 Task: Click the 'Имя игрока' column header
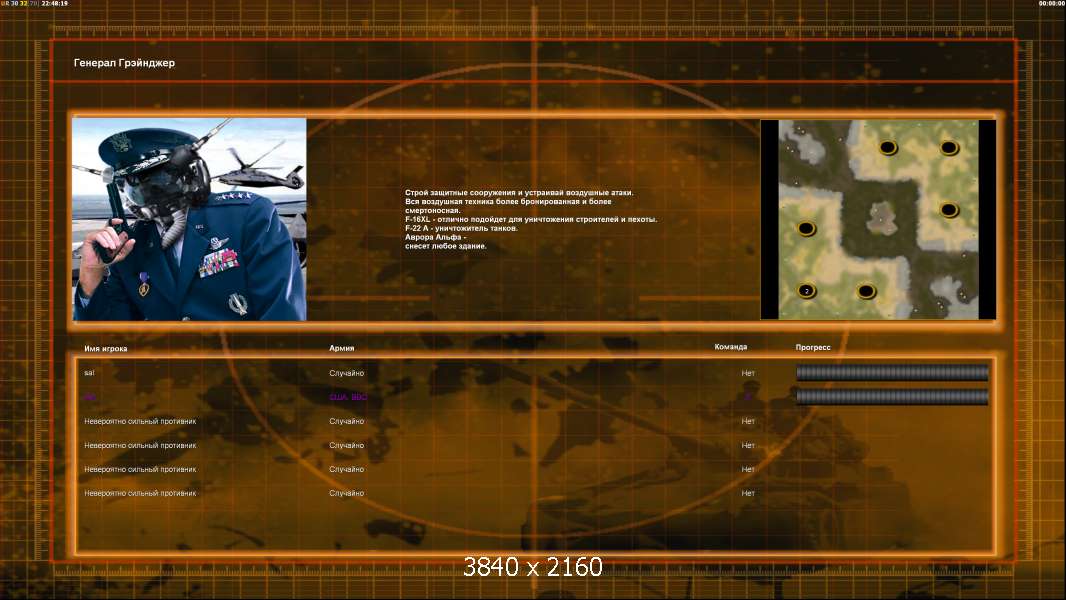(105, 349)
